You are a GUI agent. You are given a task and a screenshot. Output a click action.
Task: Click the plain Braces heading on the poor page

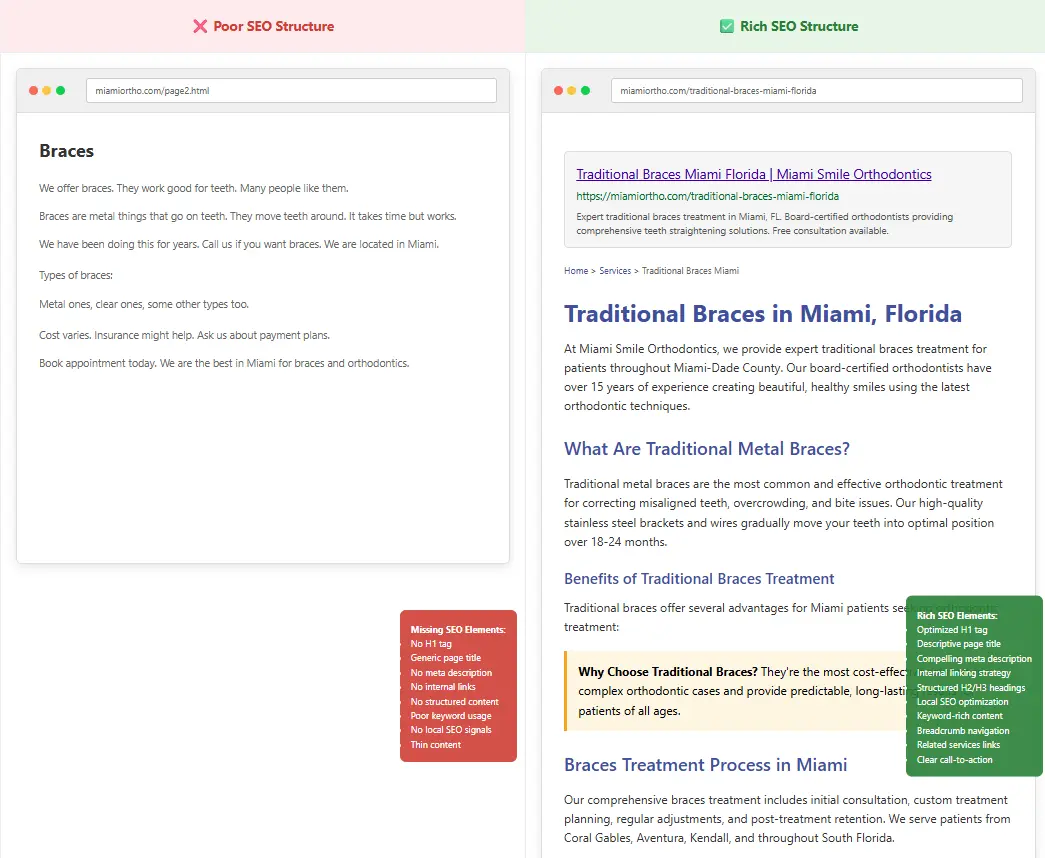(67, 151)
